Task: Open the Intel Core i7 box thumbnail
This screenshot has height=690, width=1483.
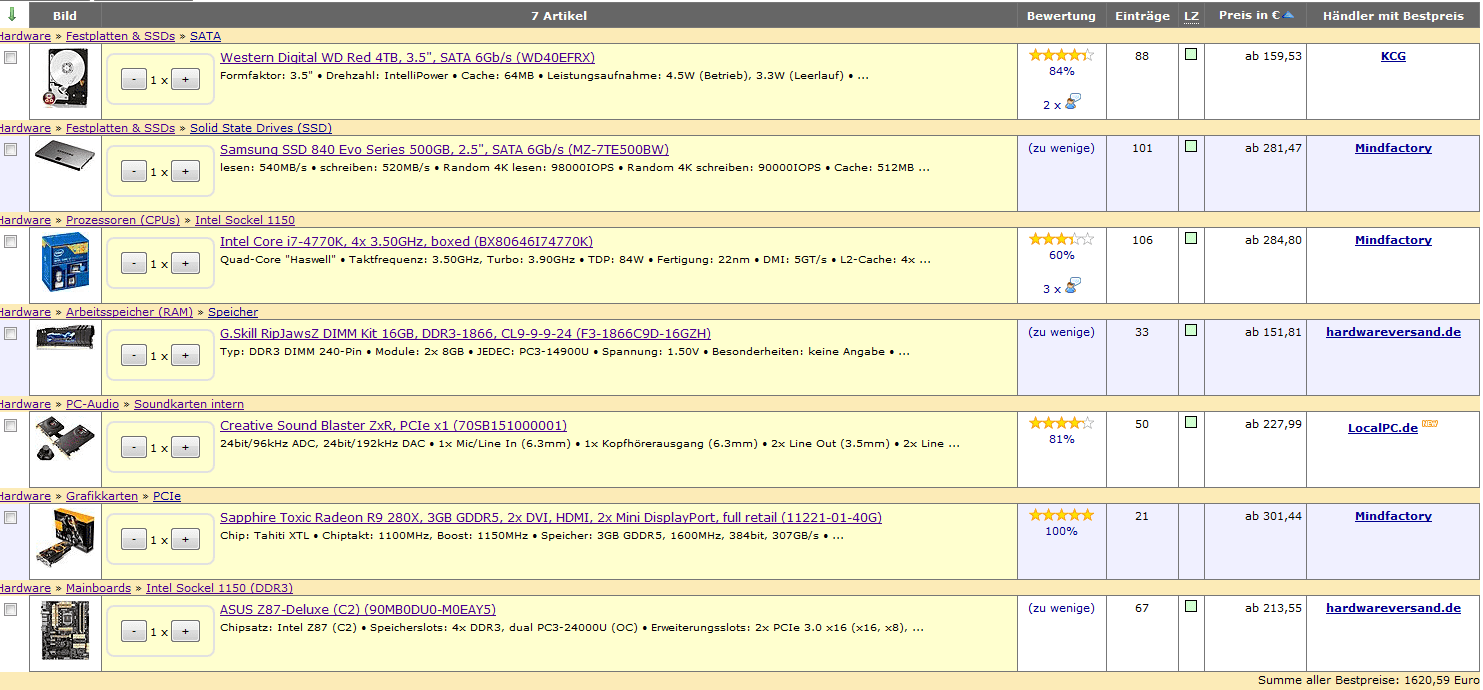Action: pyautogui.click(x=65, y=261)
